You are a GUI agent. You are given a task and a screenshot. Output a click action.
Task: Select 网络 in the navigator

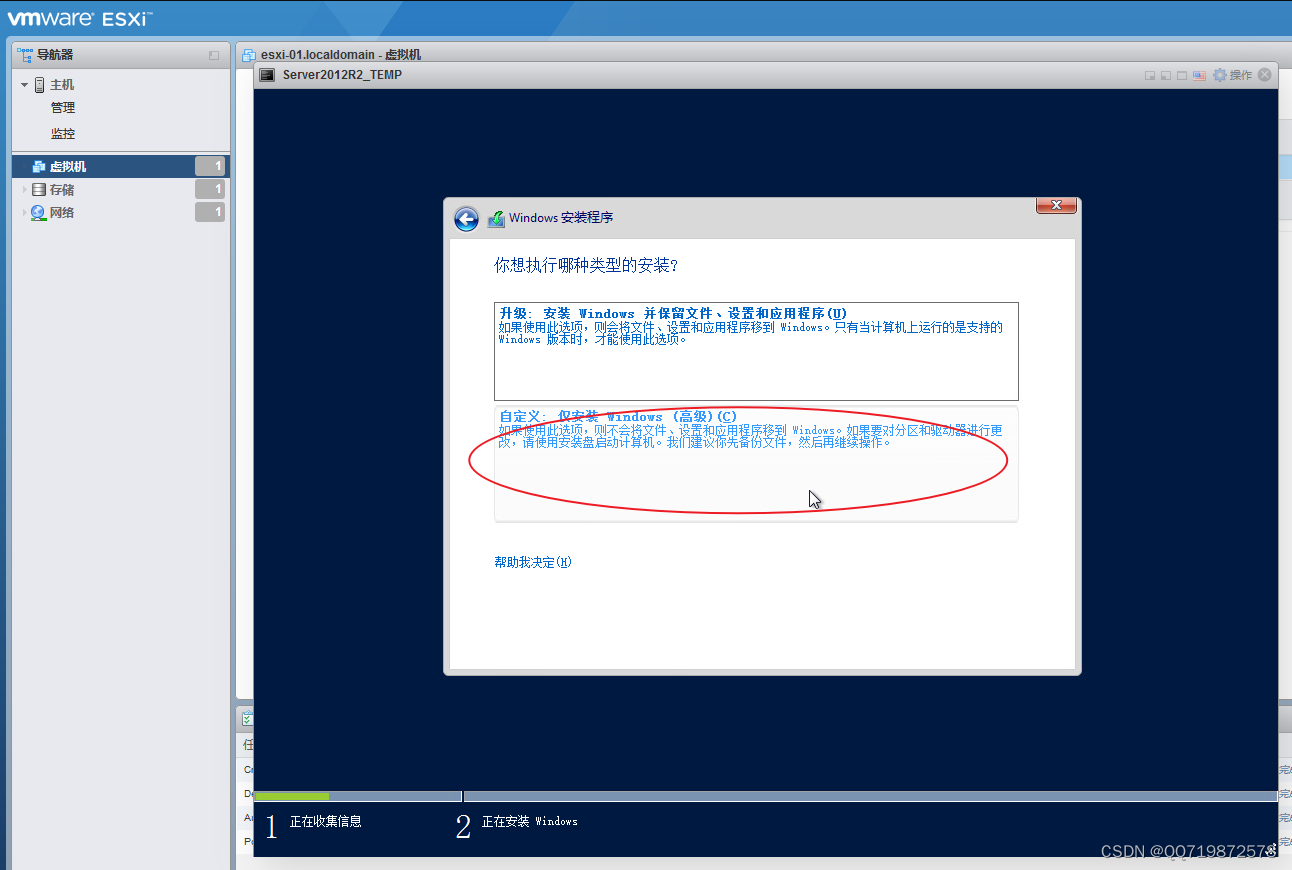[62, 213]
